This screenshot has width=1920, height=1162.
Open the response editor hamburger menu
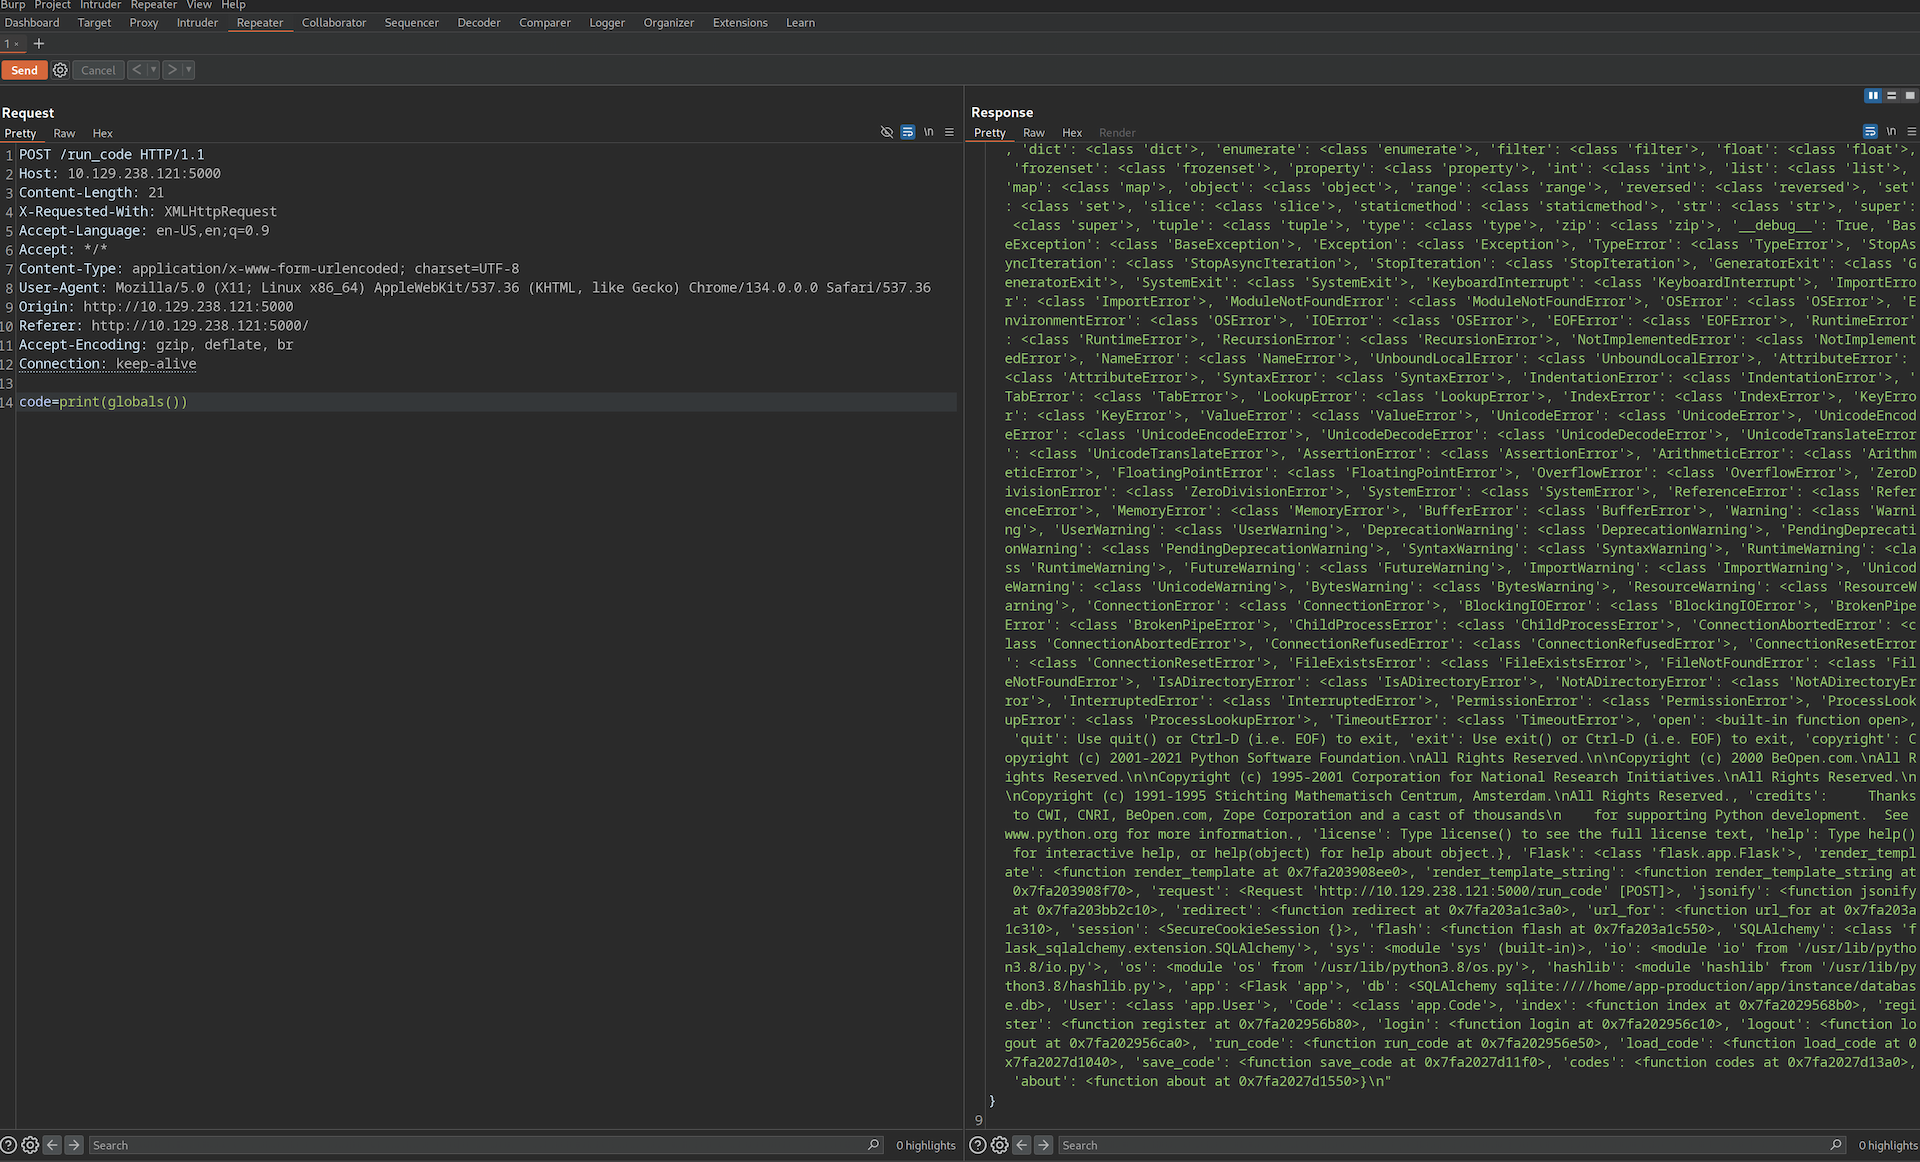coord(1911,131)
